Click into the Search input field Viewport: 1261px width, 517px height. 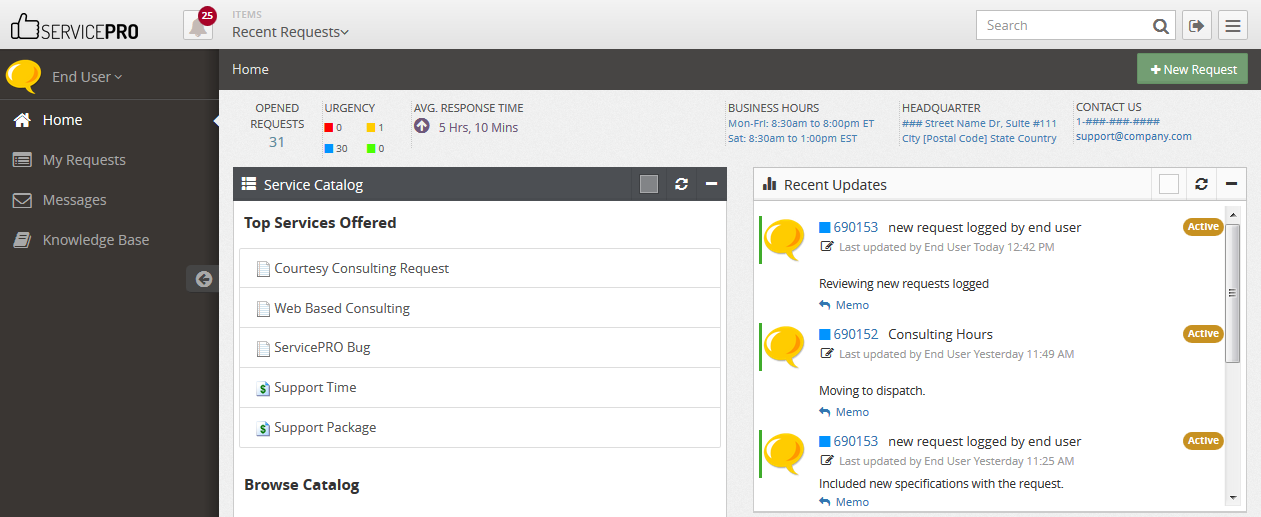click(x=1063, y=26)
